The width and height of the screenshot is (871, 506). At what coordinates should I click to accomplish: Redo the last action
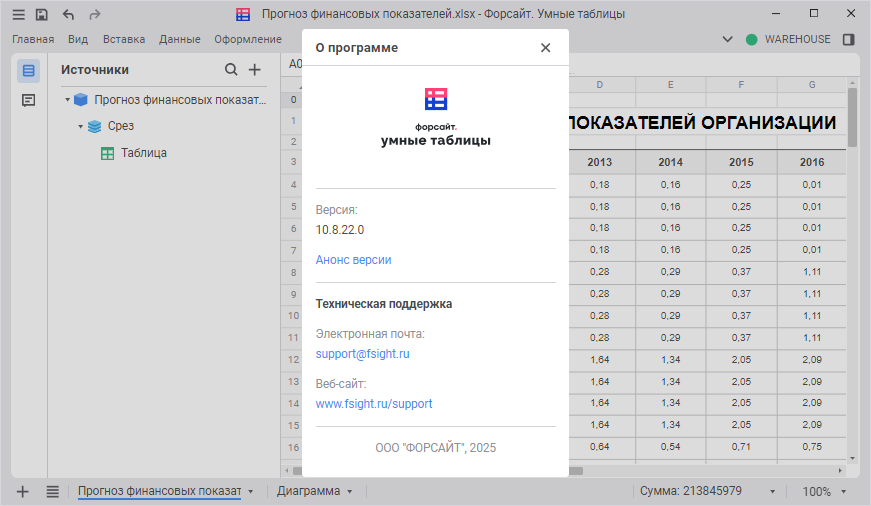(x=95, y=14)
